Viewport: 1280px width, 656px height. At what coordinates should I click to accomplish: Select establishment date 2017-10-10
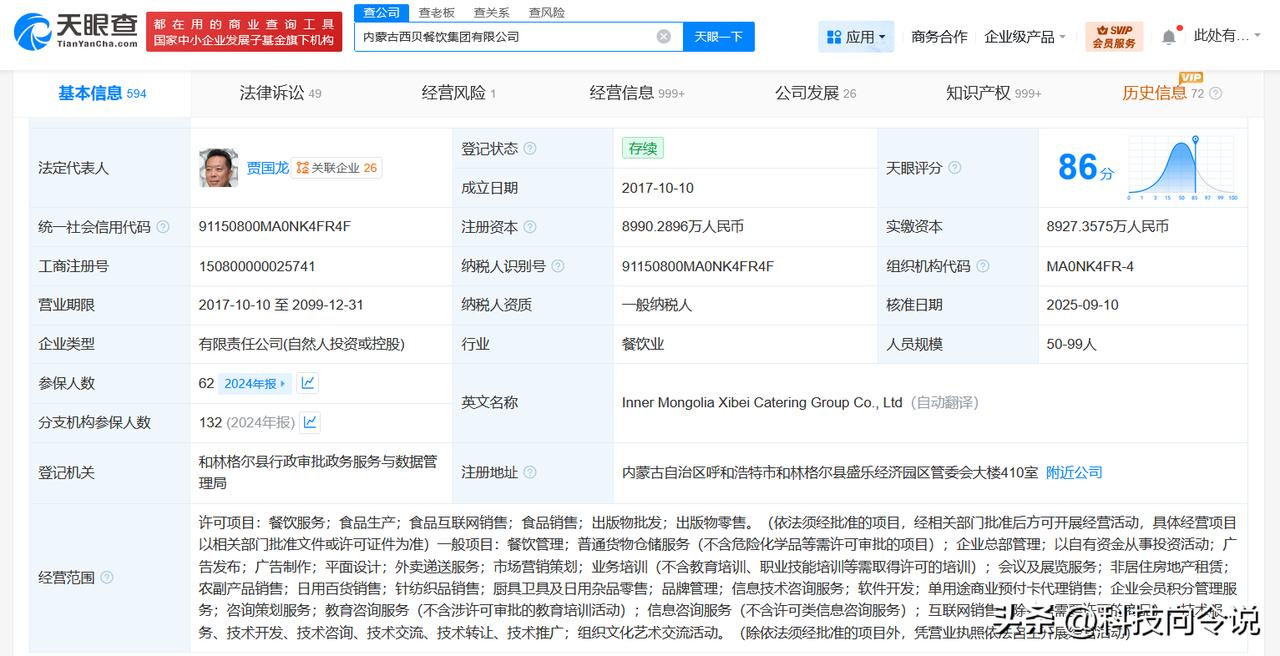pyautogui.click(x=658, y=188)
